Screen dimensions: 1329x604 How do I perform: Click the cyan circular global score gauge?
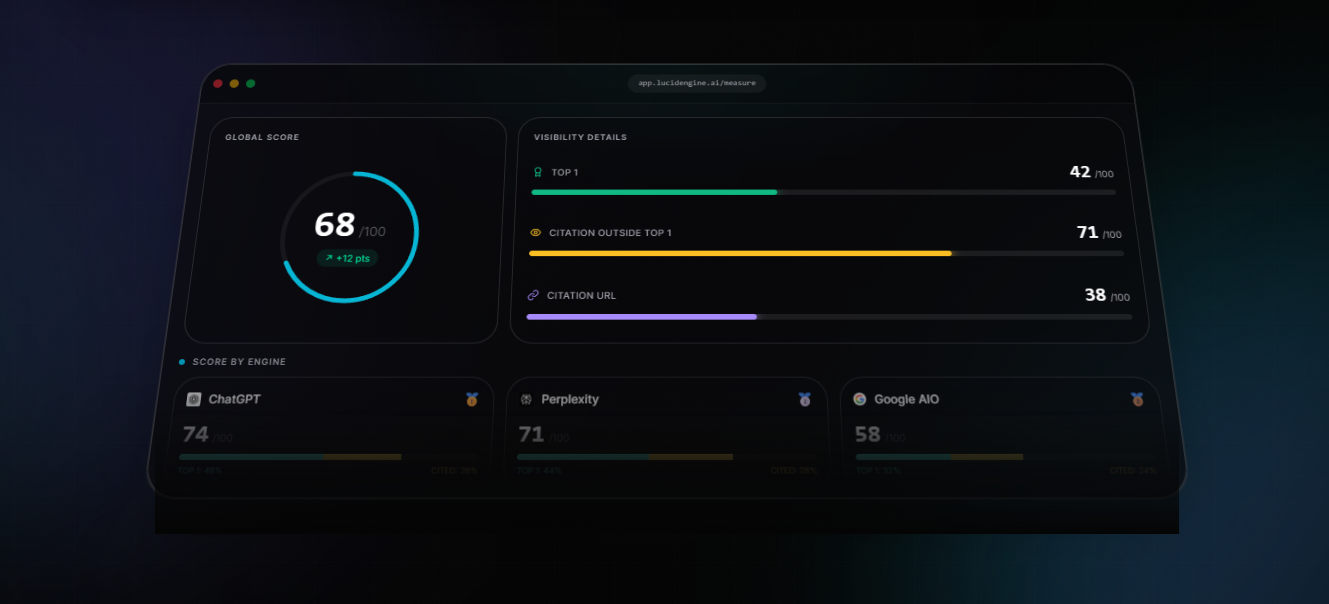(x=349, y=236)
